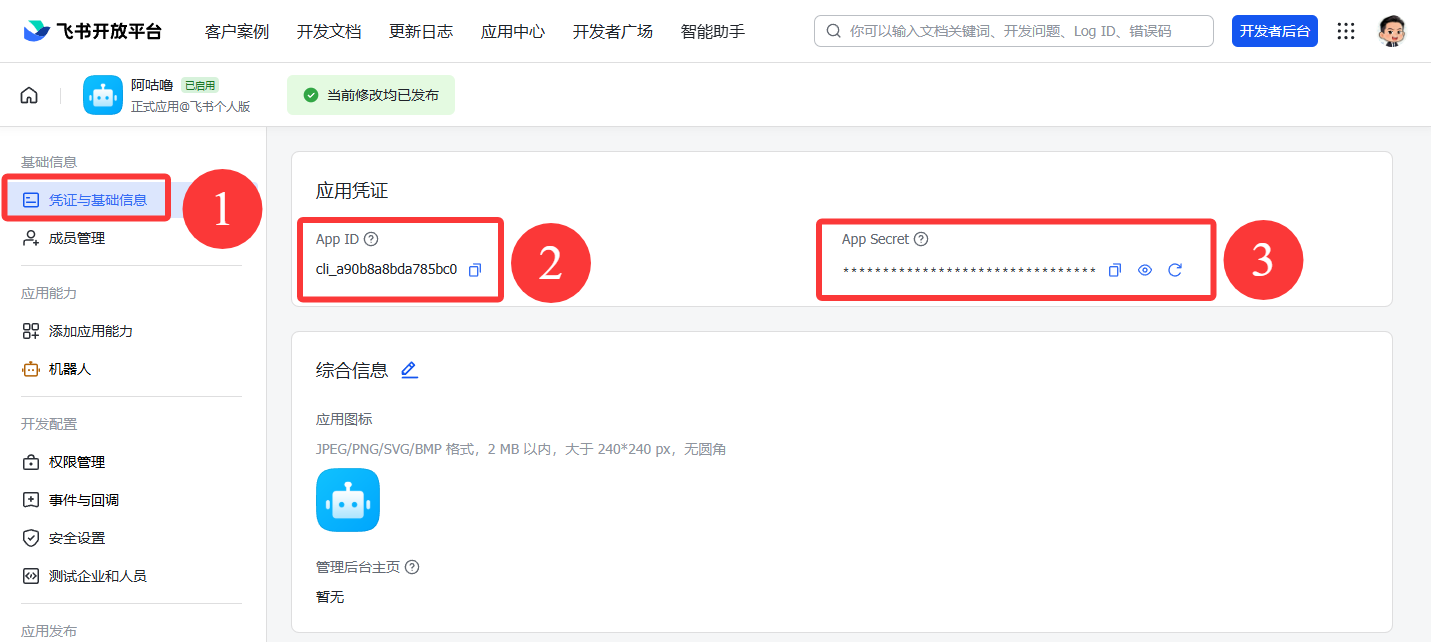
Task: Select 添加应用能力 in the sidebar
Action: coord(90,331)
